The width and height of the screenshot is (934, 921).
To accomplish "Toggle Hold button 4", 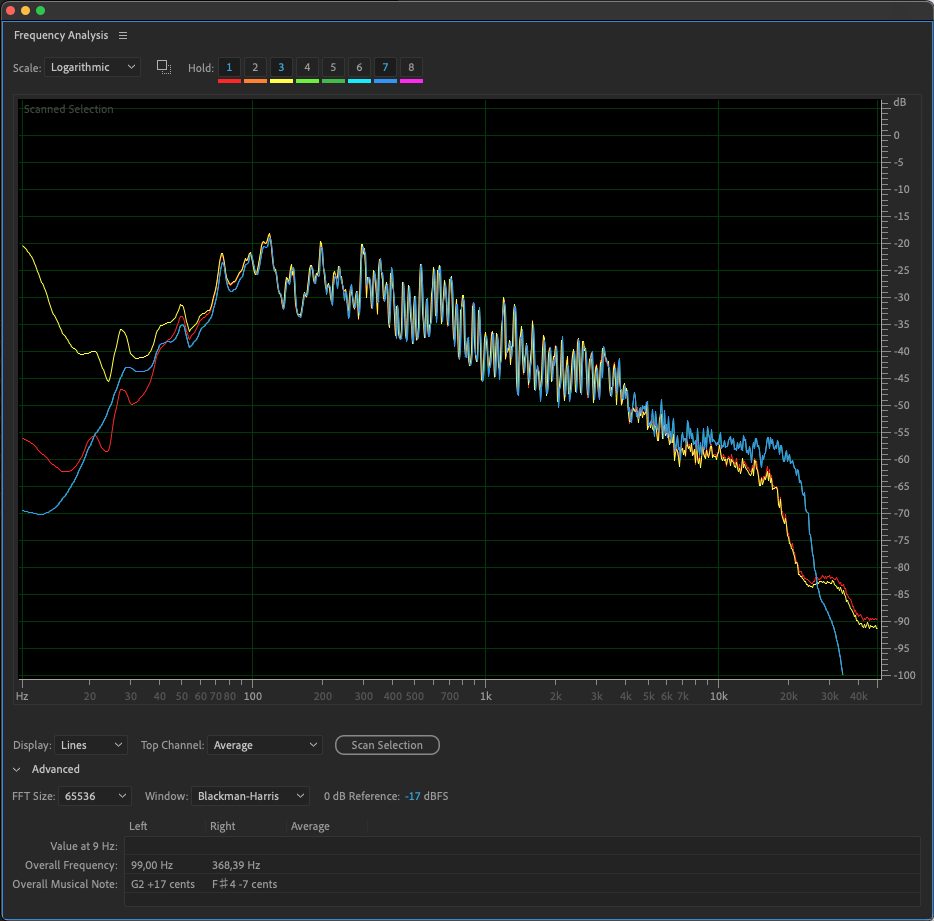I will [x=307, y=67].
